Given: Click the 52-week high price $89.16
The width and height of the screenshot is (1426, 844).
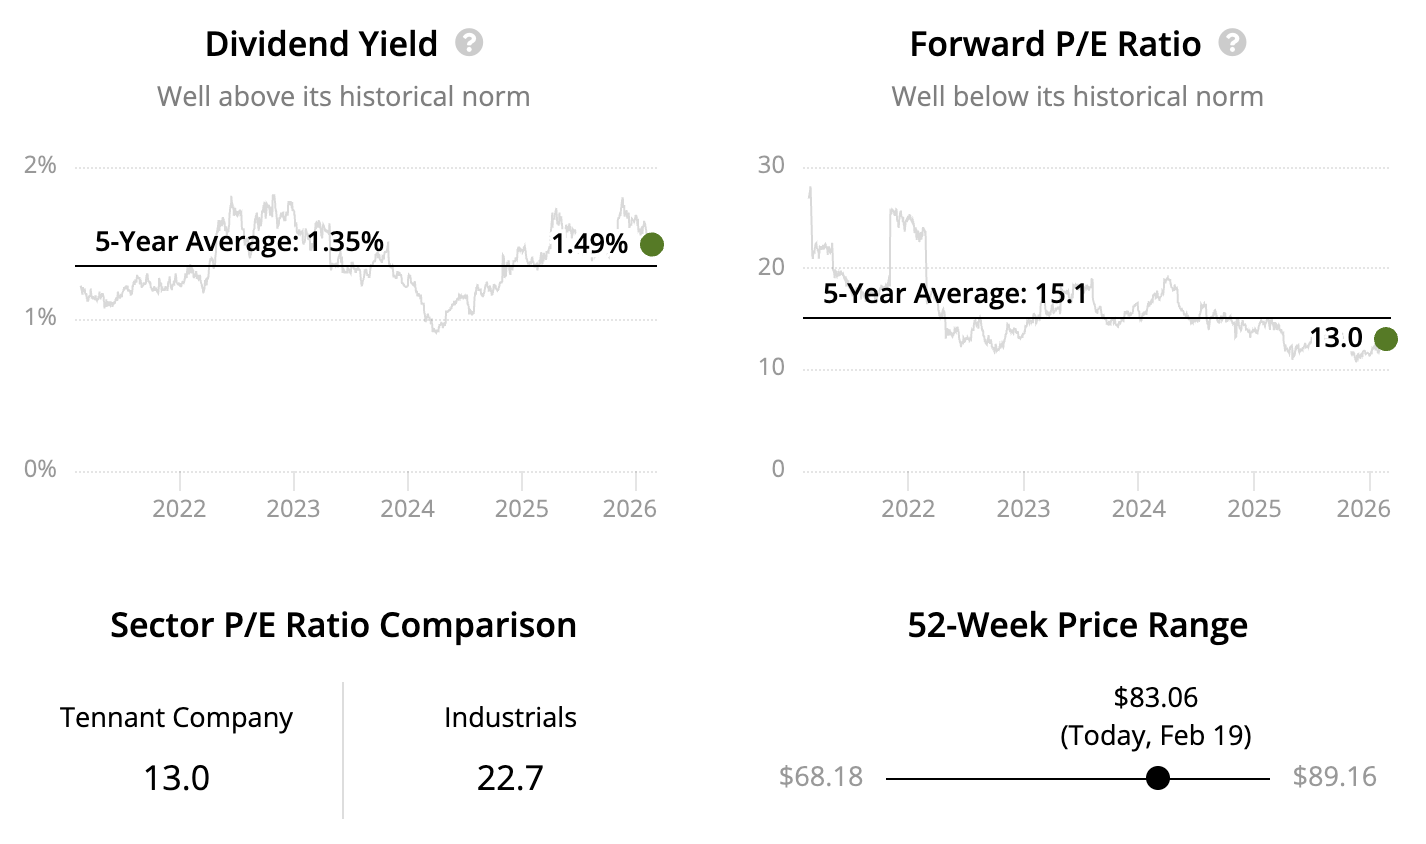Looking at the screenshot, I should point(1334,777).
